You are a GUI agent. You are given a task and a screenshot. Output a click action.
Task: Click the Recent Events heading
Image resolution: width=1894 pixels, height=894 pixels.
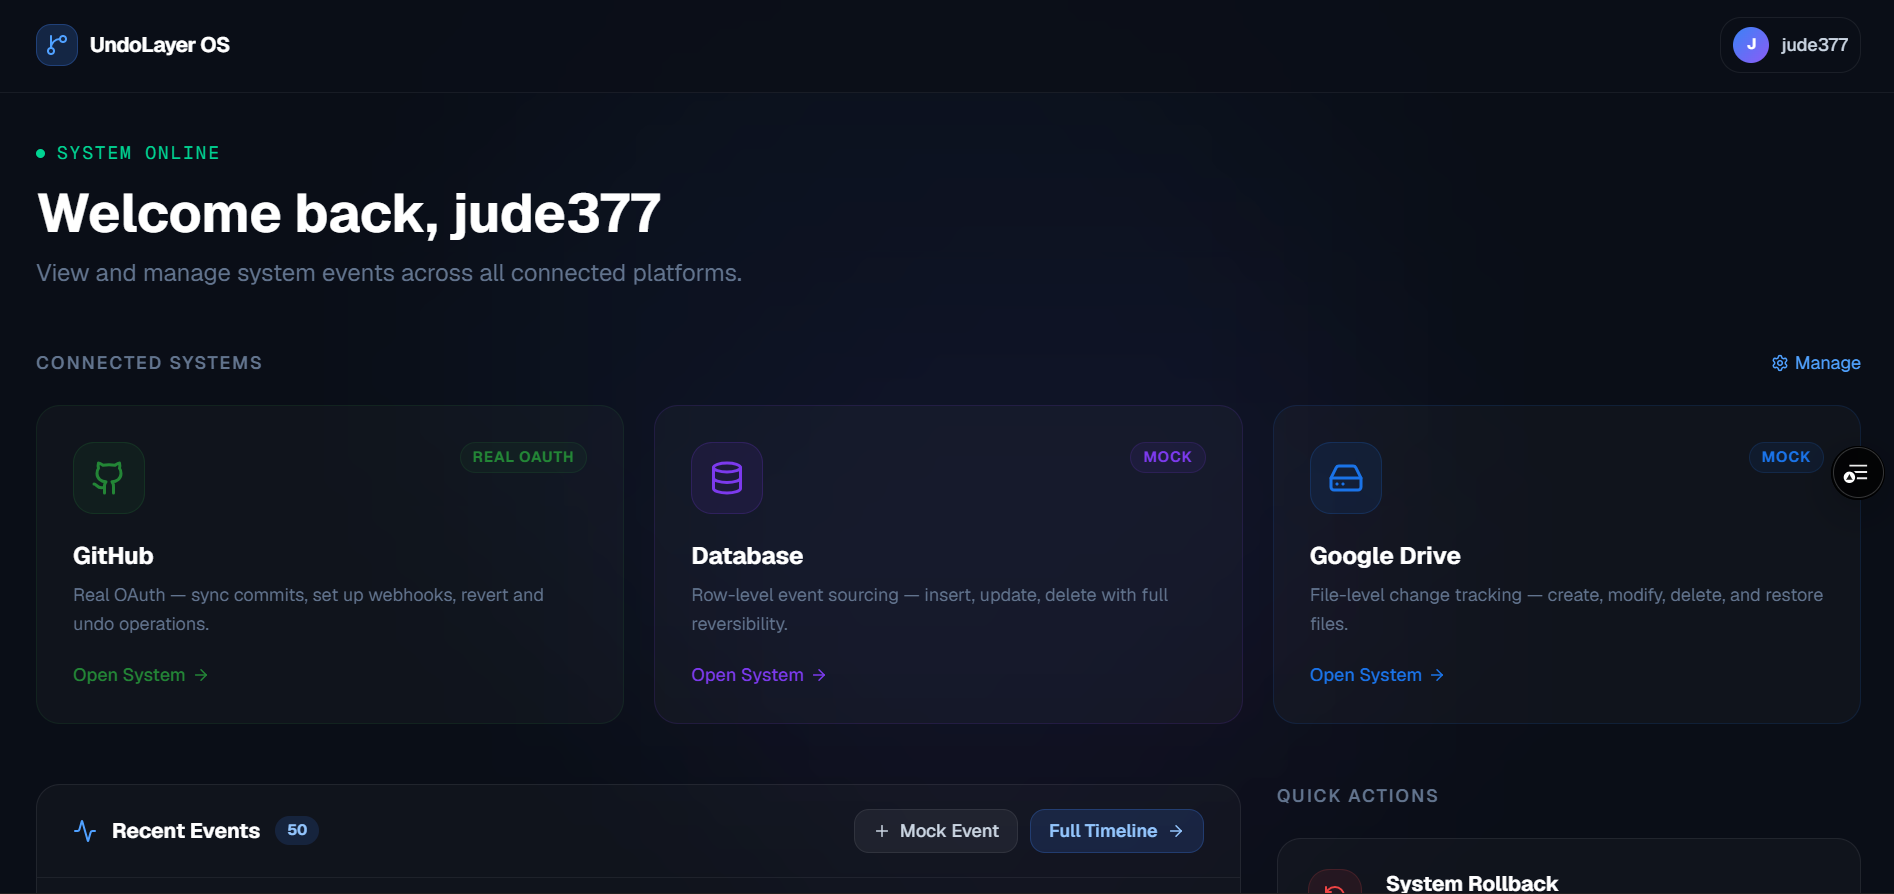click(186, 831)
